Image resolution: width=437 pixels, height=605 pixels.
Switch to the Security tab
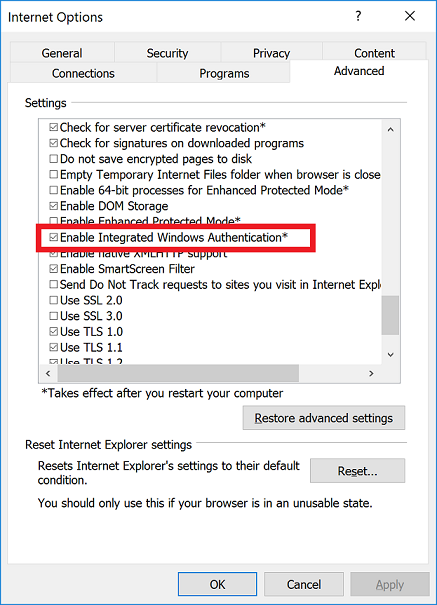tap(167, 52)
